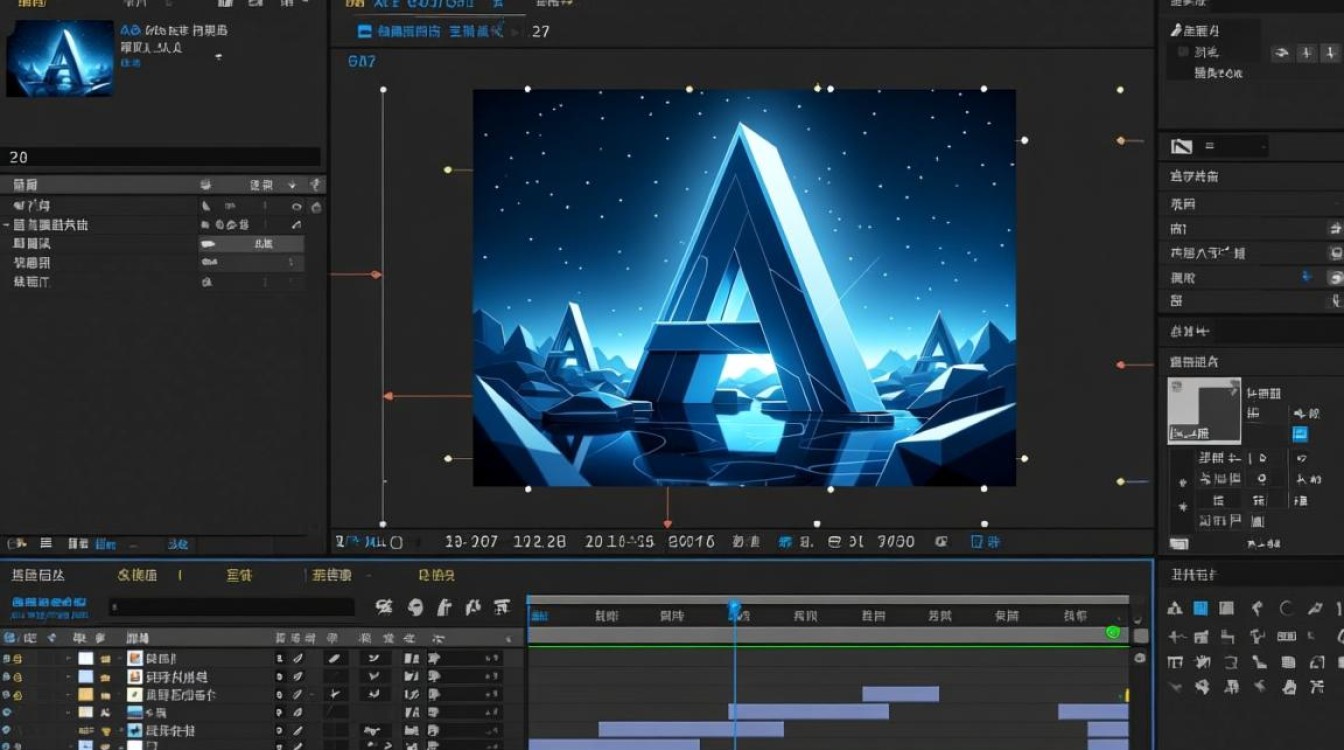
Task: Click the blue playhead marker on the timeline ruler
Action: 735,608
